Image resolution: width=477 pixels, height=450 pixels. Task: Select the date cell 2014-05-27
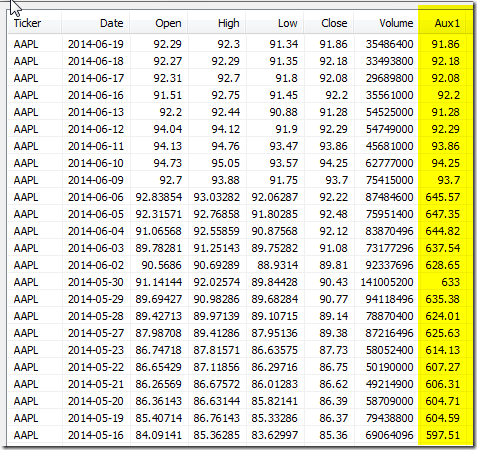point(96,333)
